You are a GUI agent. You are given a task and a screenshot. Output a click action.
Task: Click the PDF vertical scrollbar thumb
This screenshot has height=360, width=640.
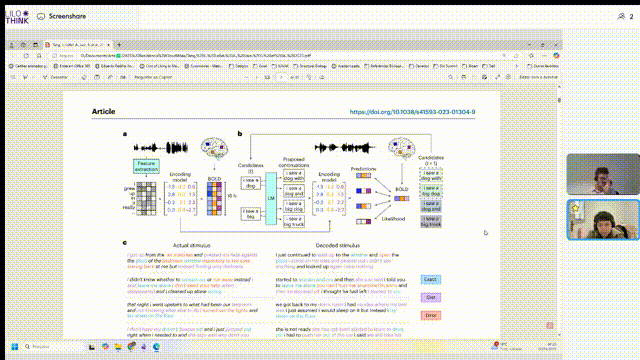coord(559,100)
